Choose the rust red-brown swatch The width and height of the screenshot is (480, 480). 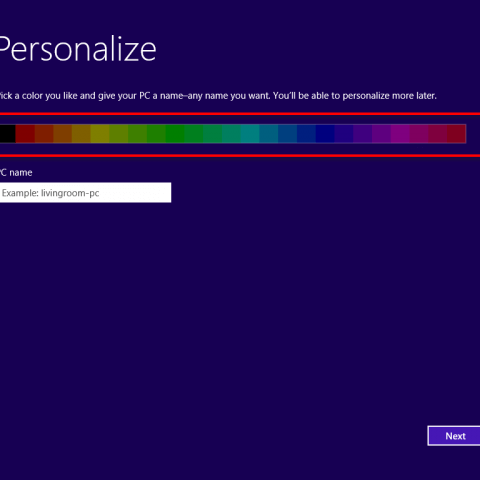pyautogui.click(x=44, y=134)
